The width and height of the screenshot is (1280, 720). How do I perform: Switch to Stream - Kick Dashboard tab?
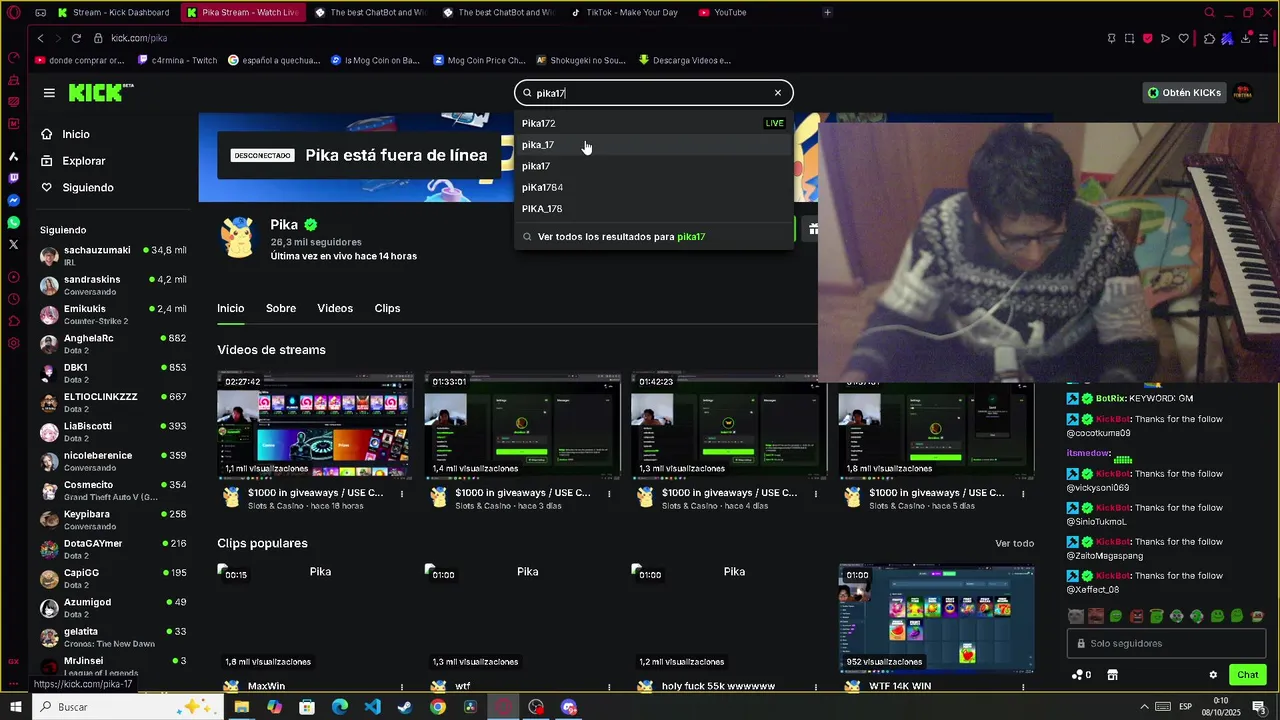117,12
